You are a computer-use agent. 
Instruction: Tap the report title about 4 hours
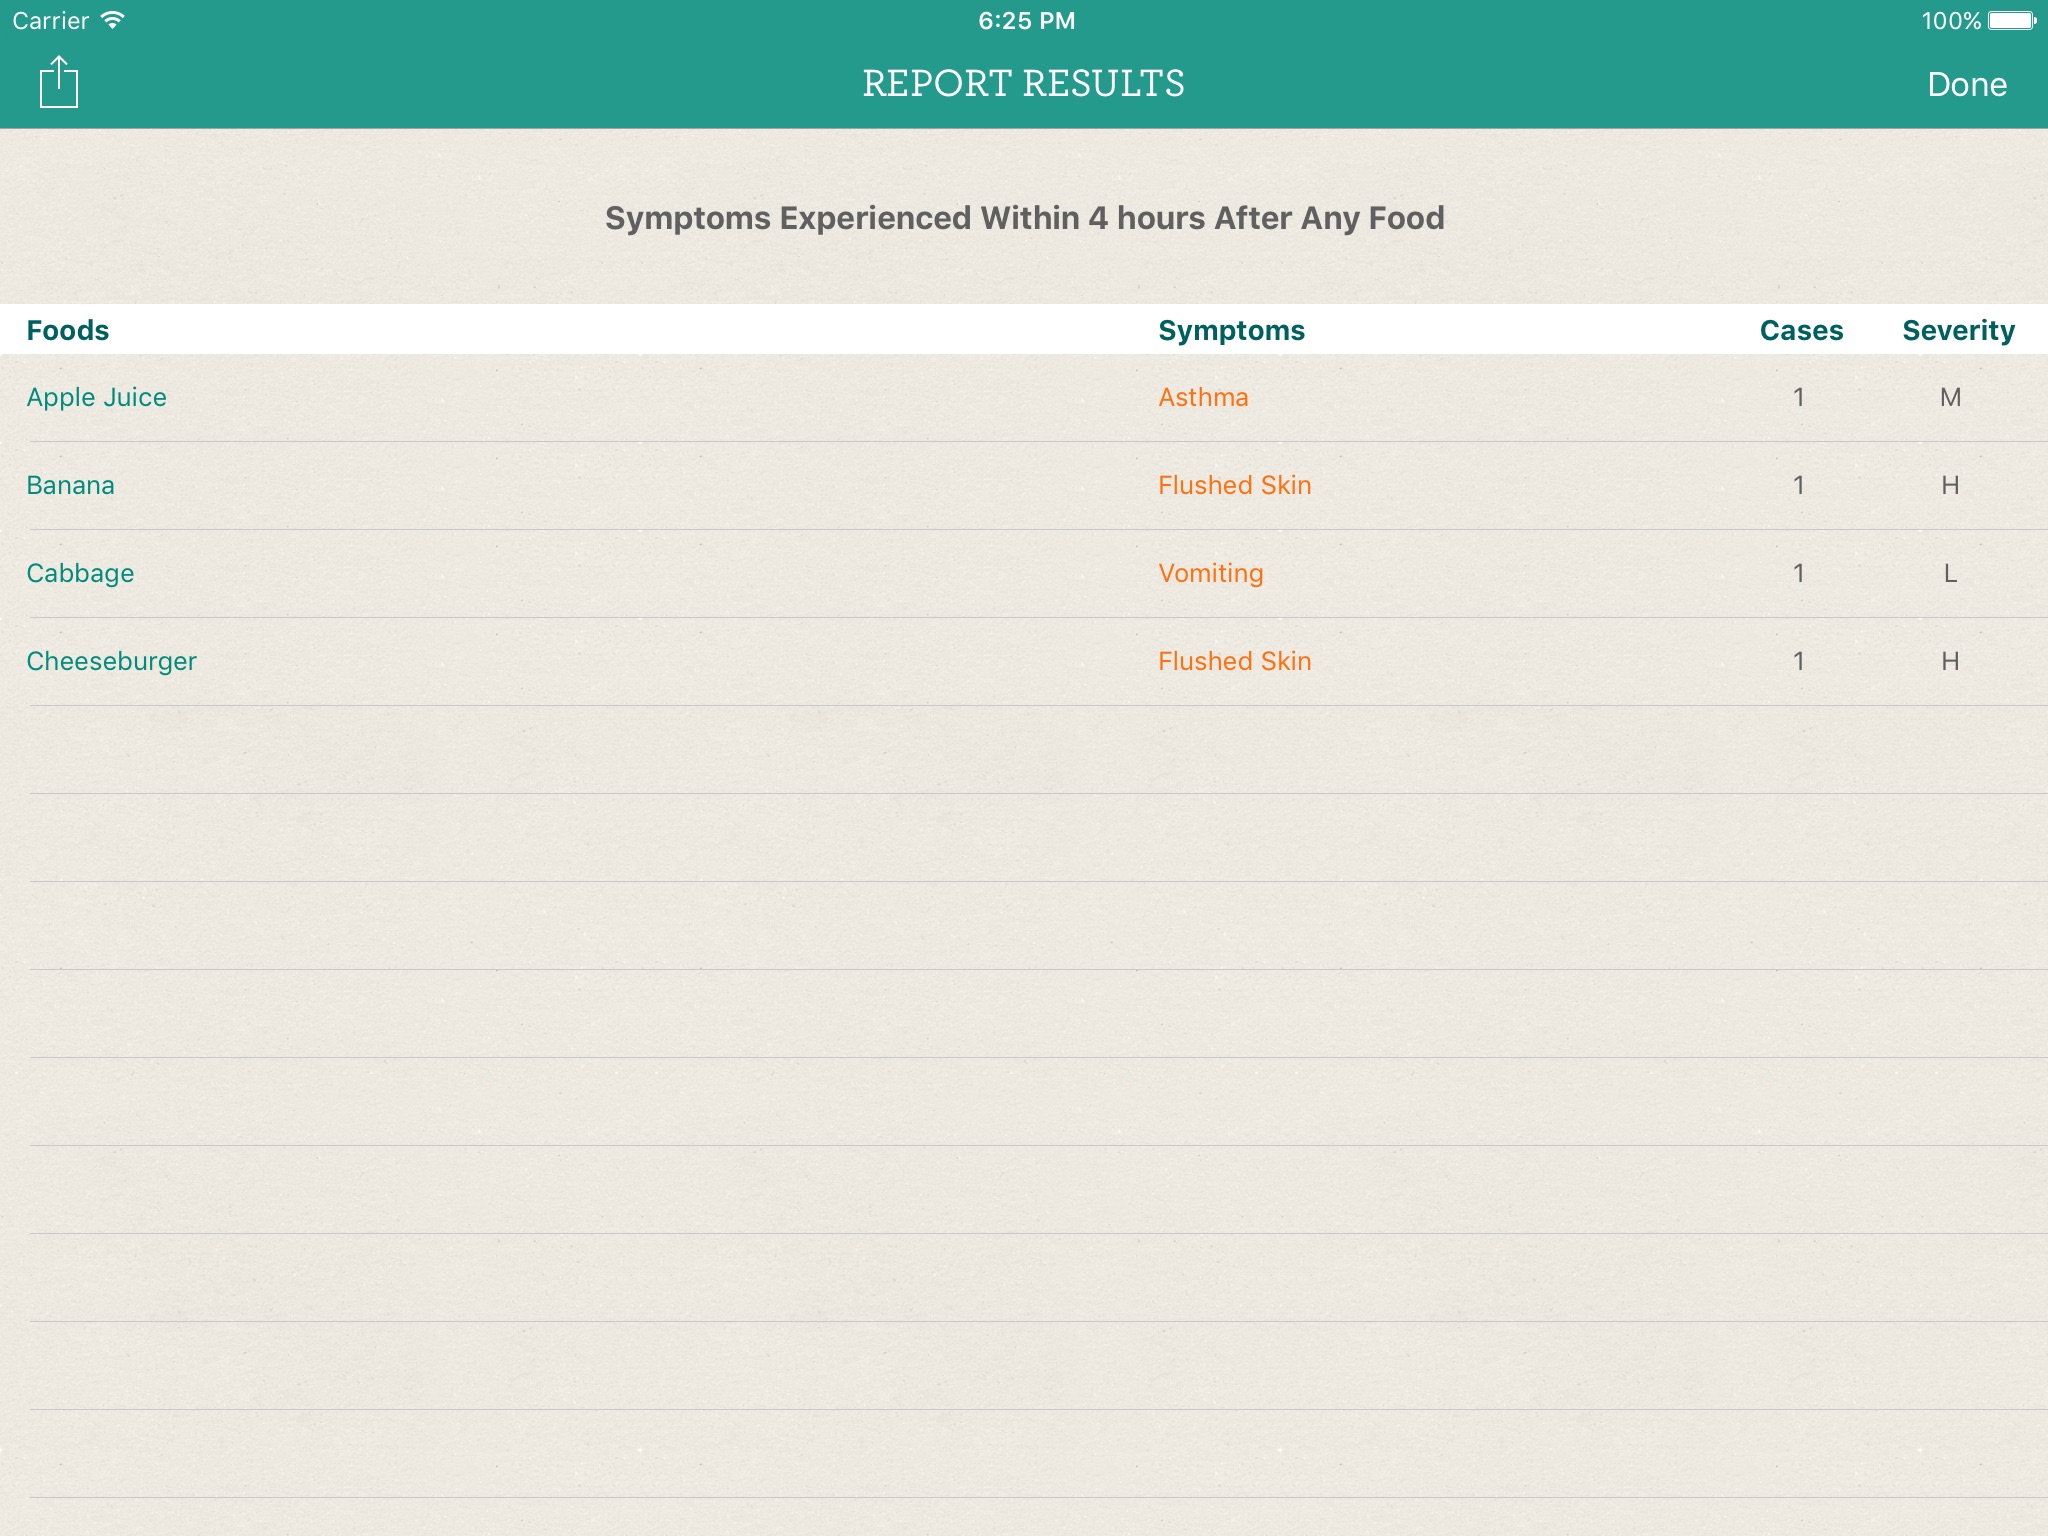click(x=1024, y=218)
